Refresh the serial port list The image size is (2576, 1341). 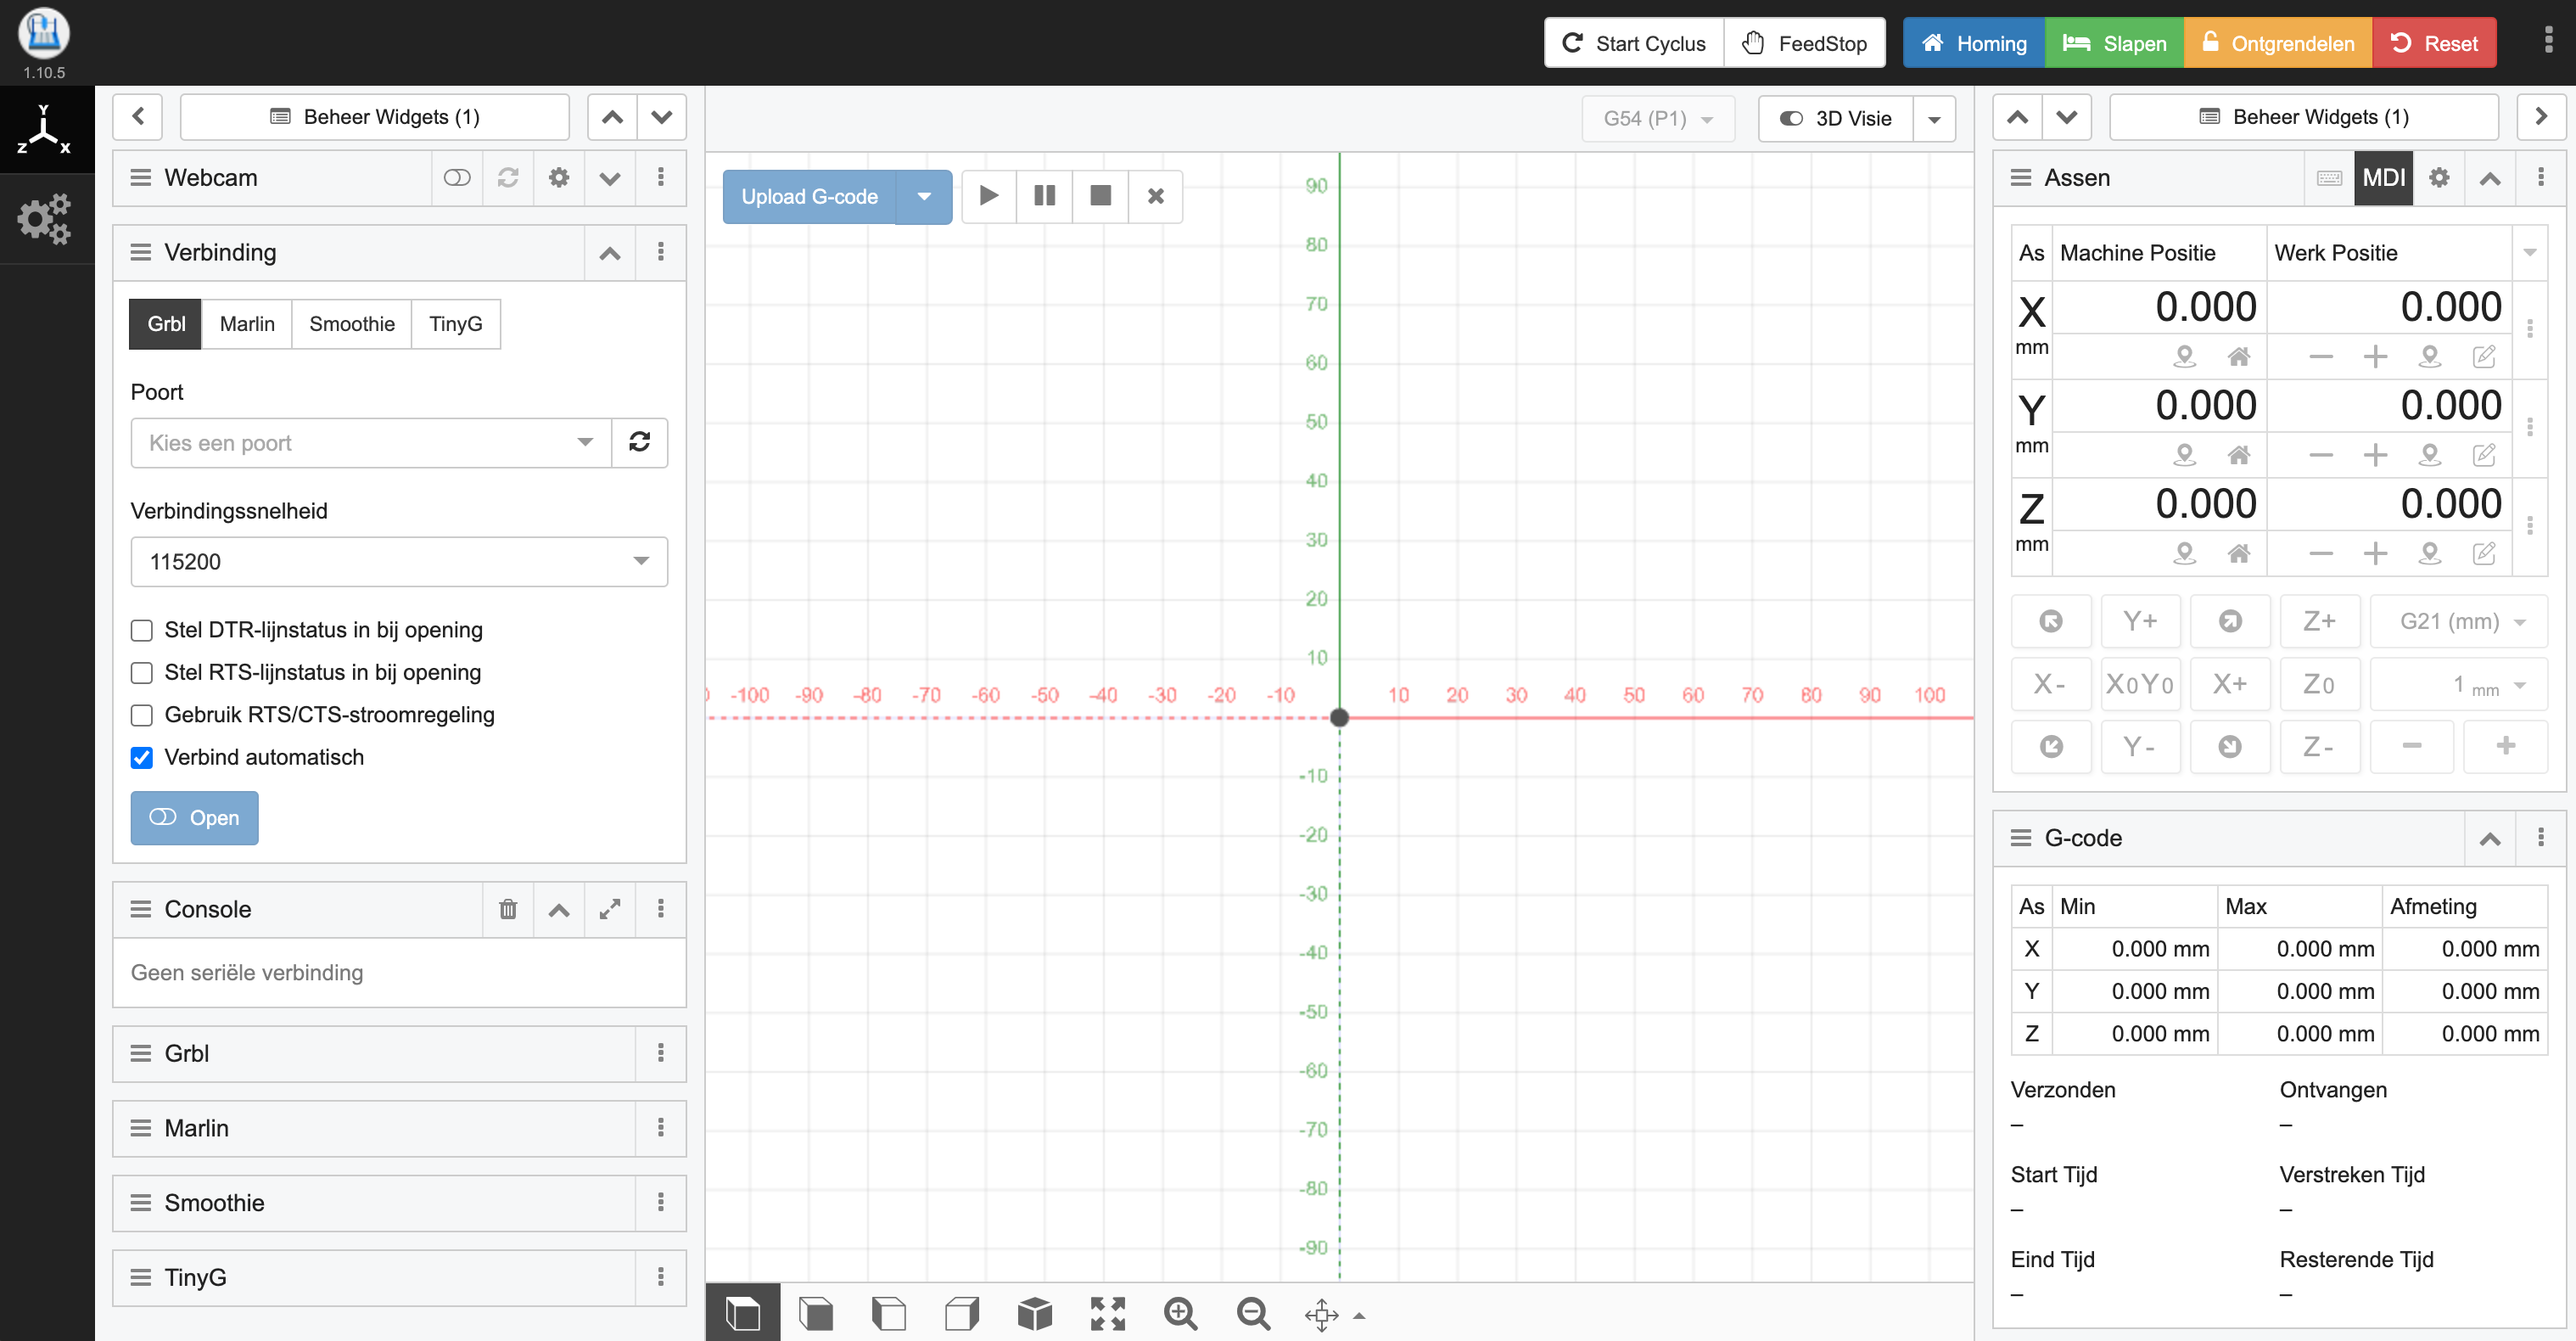[639, 442]
